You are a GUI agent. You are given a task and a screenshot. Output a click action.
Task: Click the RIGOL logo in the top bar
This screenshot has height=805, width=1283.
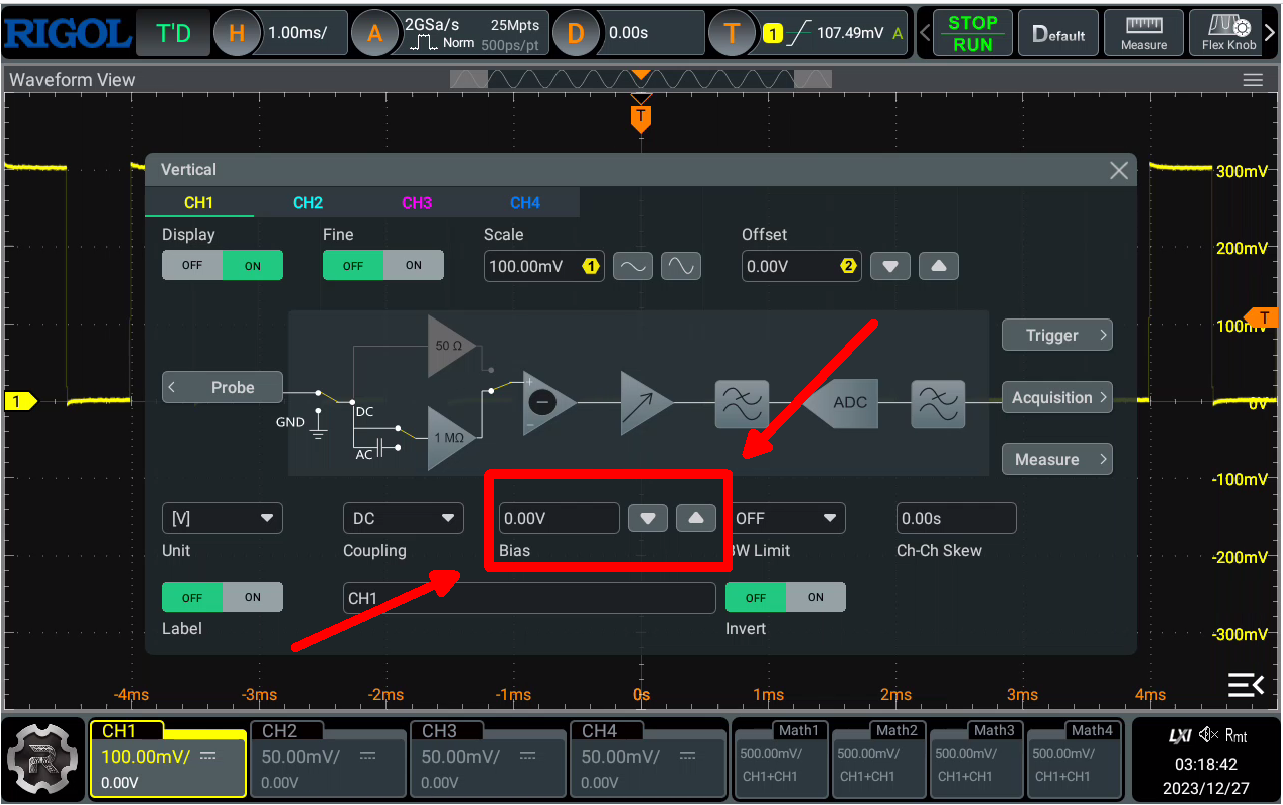point(67,33)
